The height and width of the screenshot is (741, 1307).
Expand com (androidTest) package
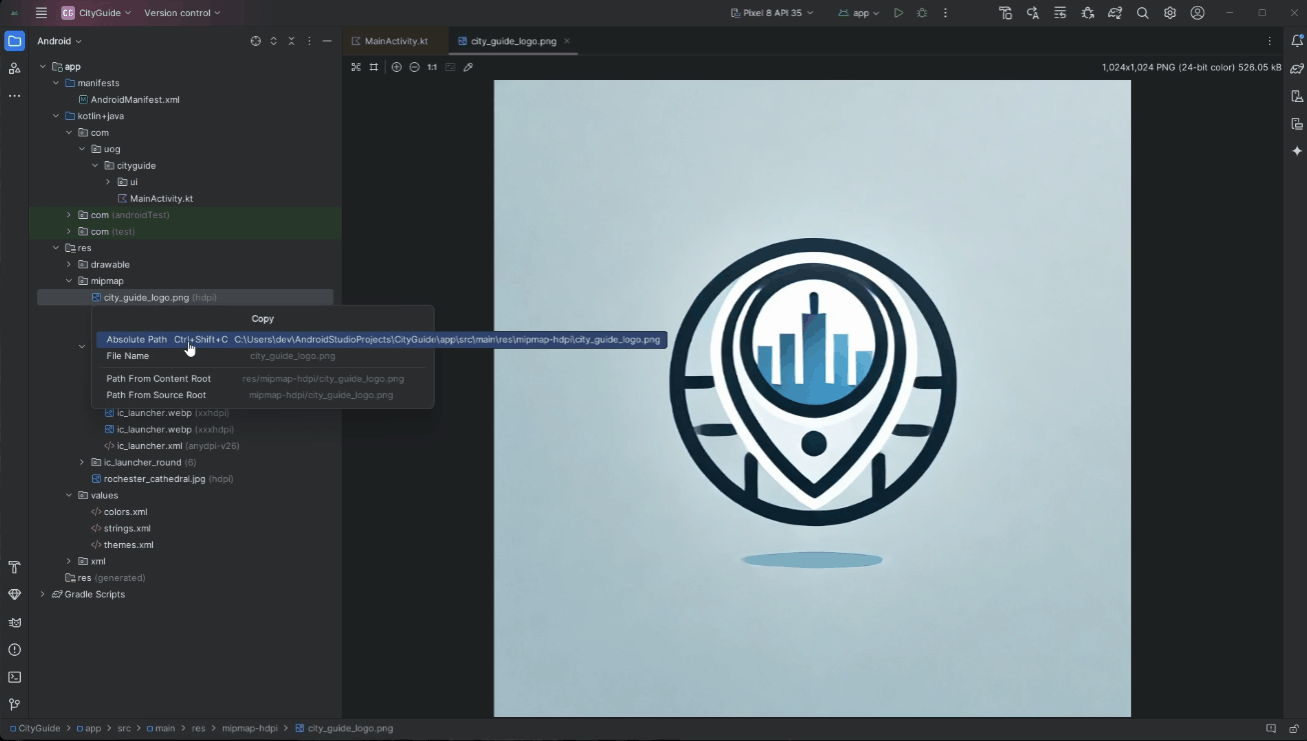69,215
